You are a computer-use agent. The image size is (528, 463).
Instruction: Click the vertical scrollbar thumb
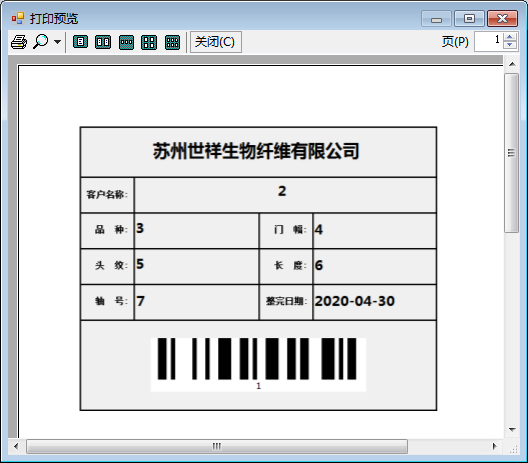[512, 153]
